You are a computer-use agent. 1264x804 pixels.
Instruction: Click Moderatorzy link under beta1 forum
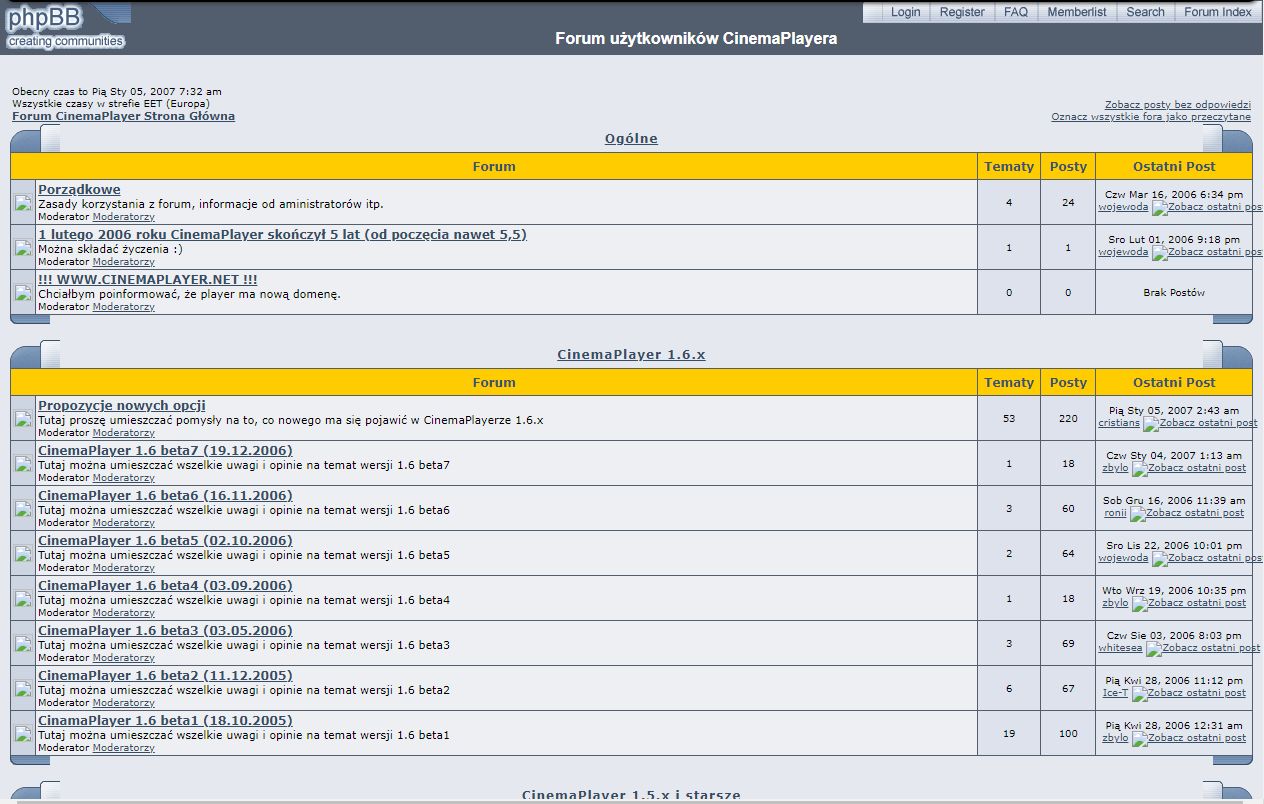[x=124, y=748]
